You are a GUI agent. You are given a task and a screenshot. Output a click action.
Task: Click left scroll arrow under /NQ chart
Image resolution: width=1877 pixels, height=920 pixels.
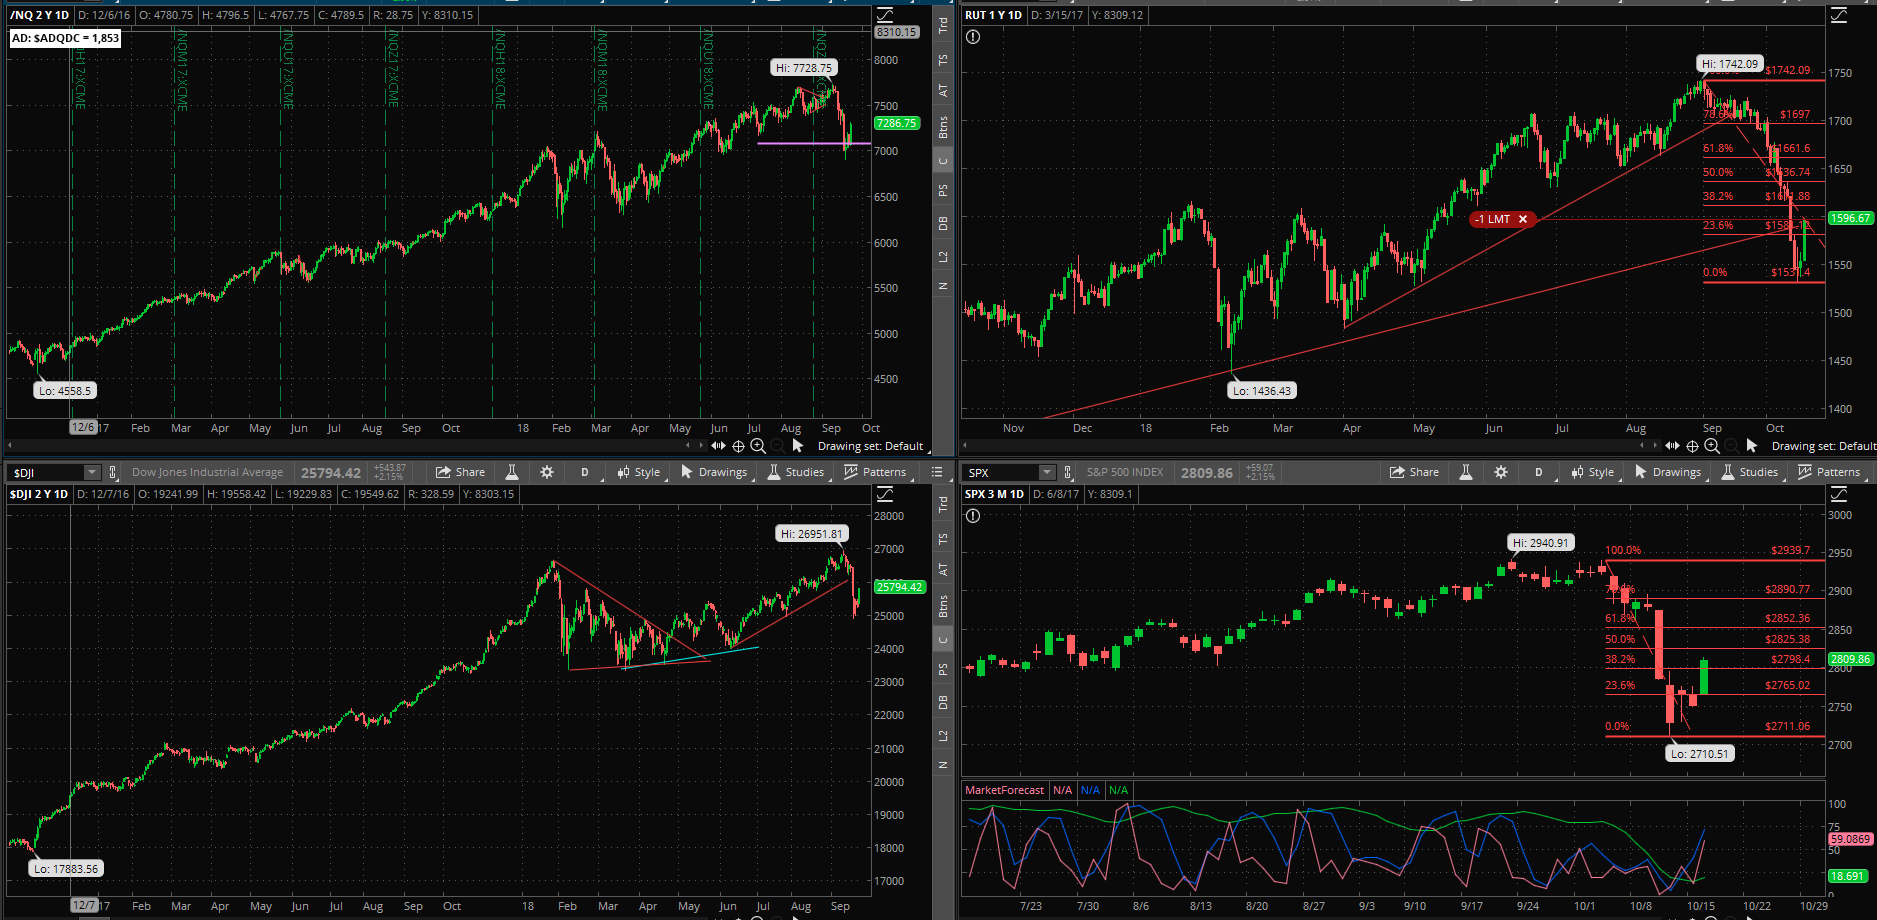10,445
